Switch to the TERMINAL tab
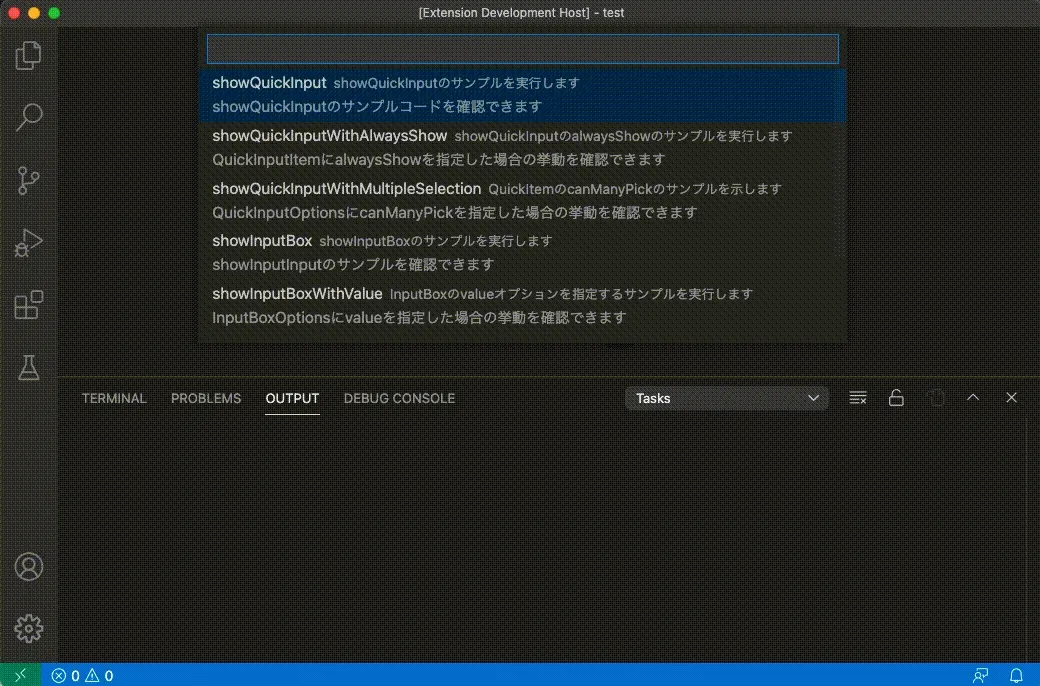 [113, 398]
